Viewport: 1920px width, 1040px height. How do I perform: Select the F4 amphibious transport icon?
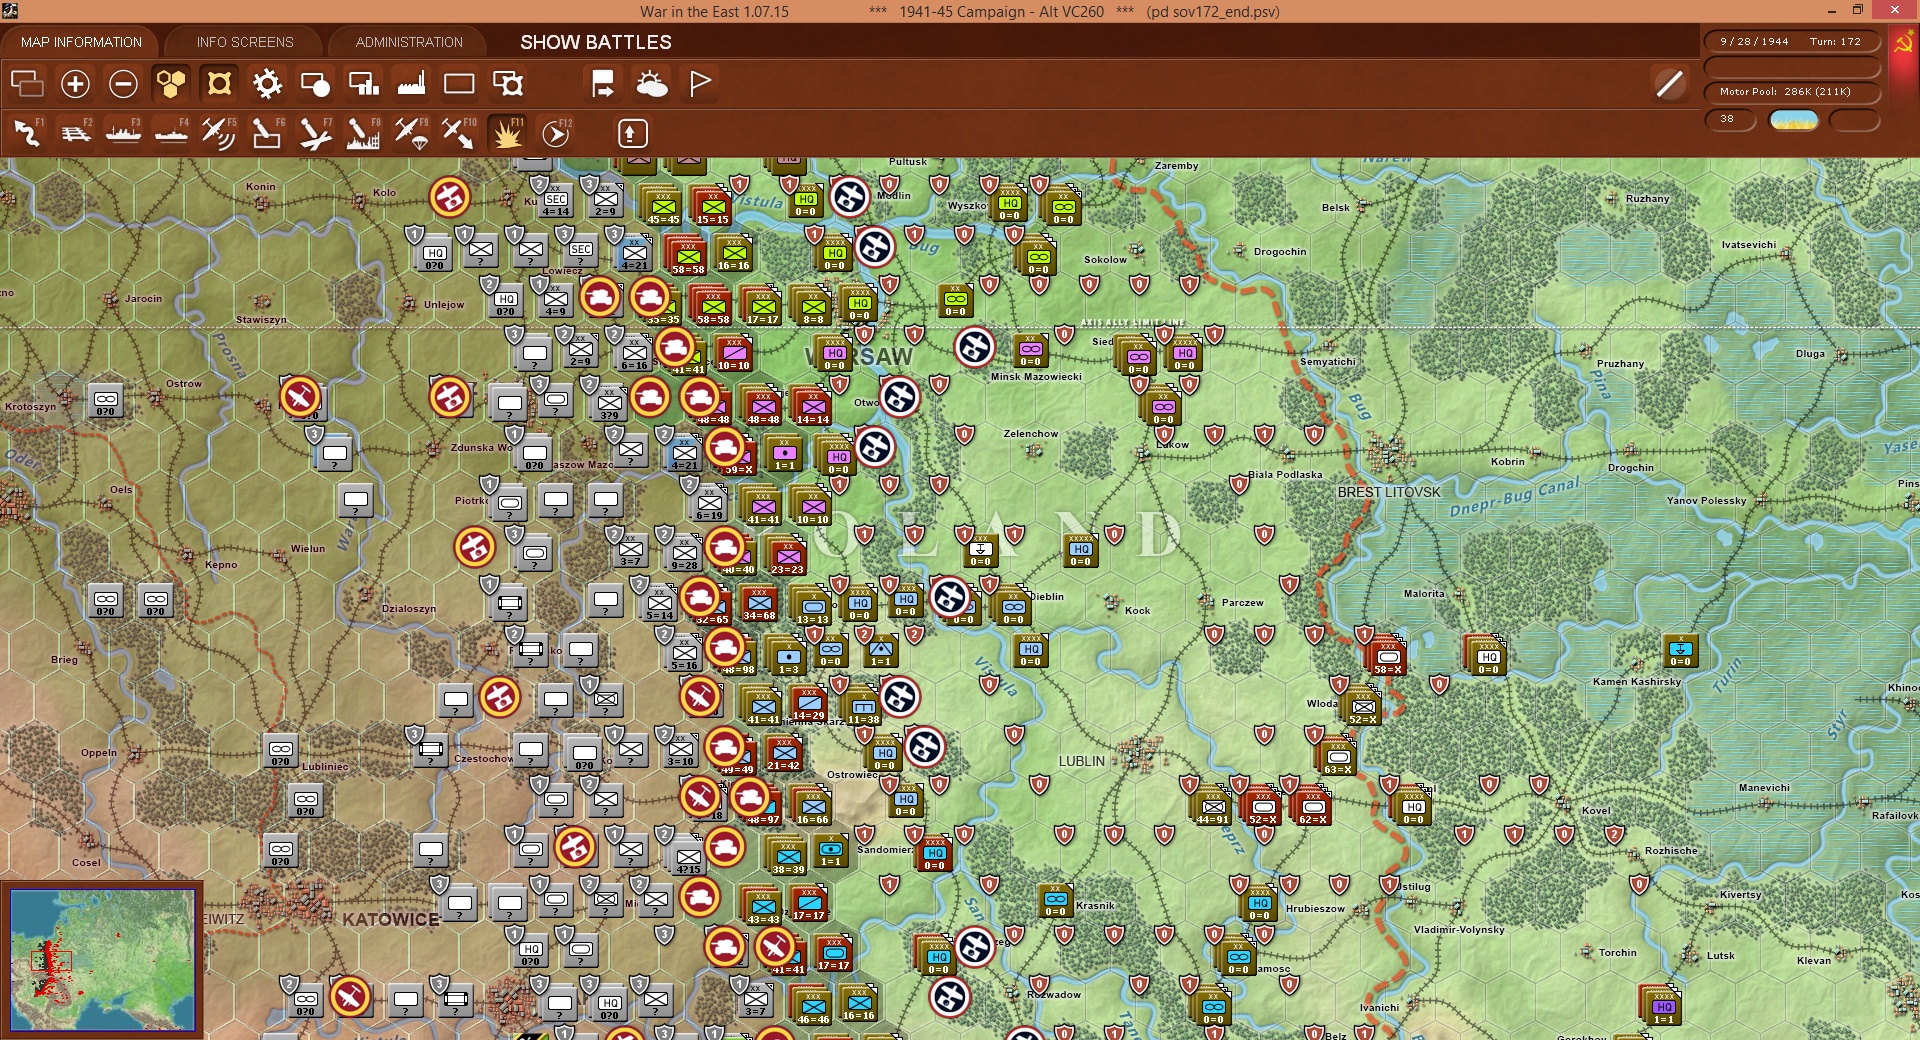tap(171, 133)
